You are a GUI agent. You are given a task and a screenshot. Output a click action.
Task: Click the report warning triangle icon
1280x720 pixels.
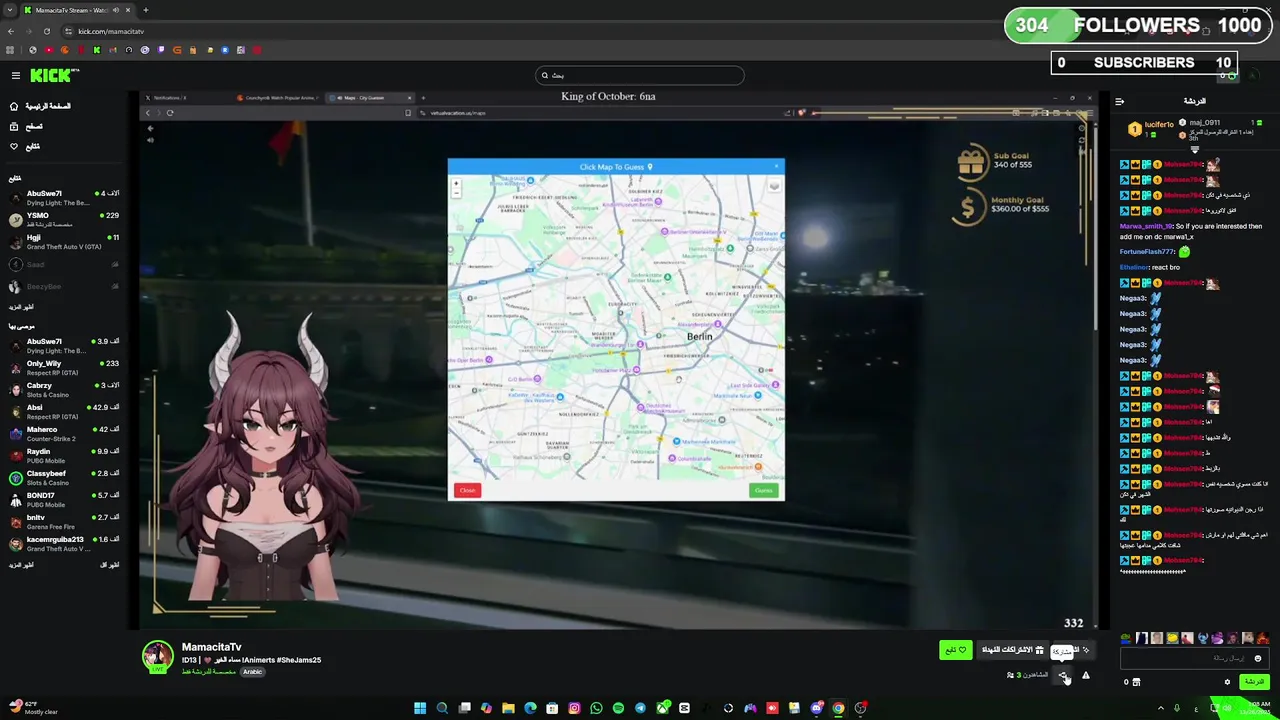click(x=1086, y=676)
